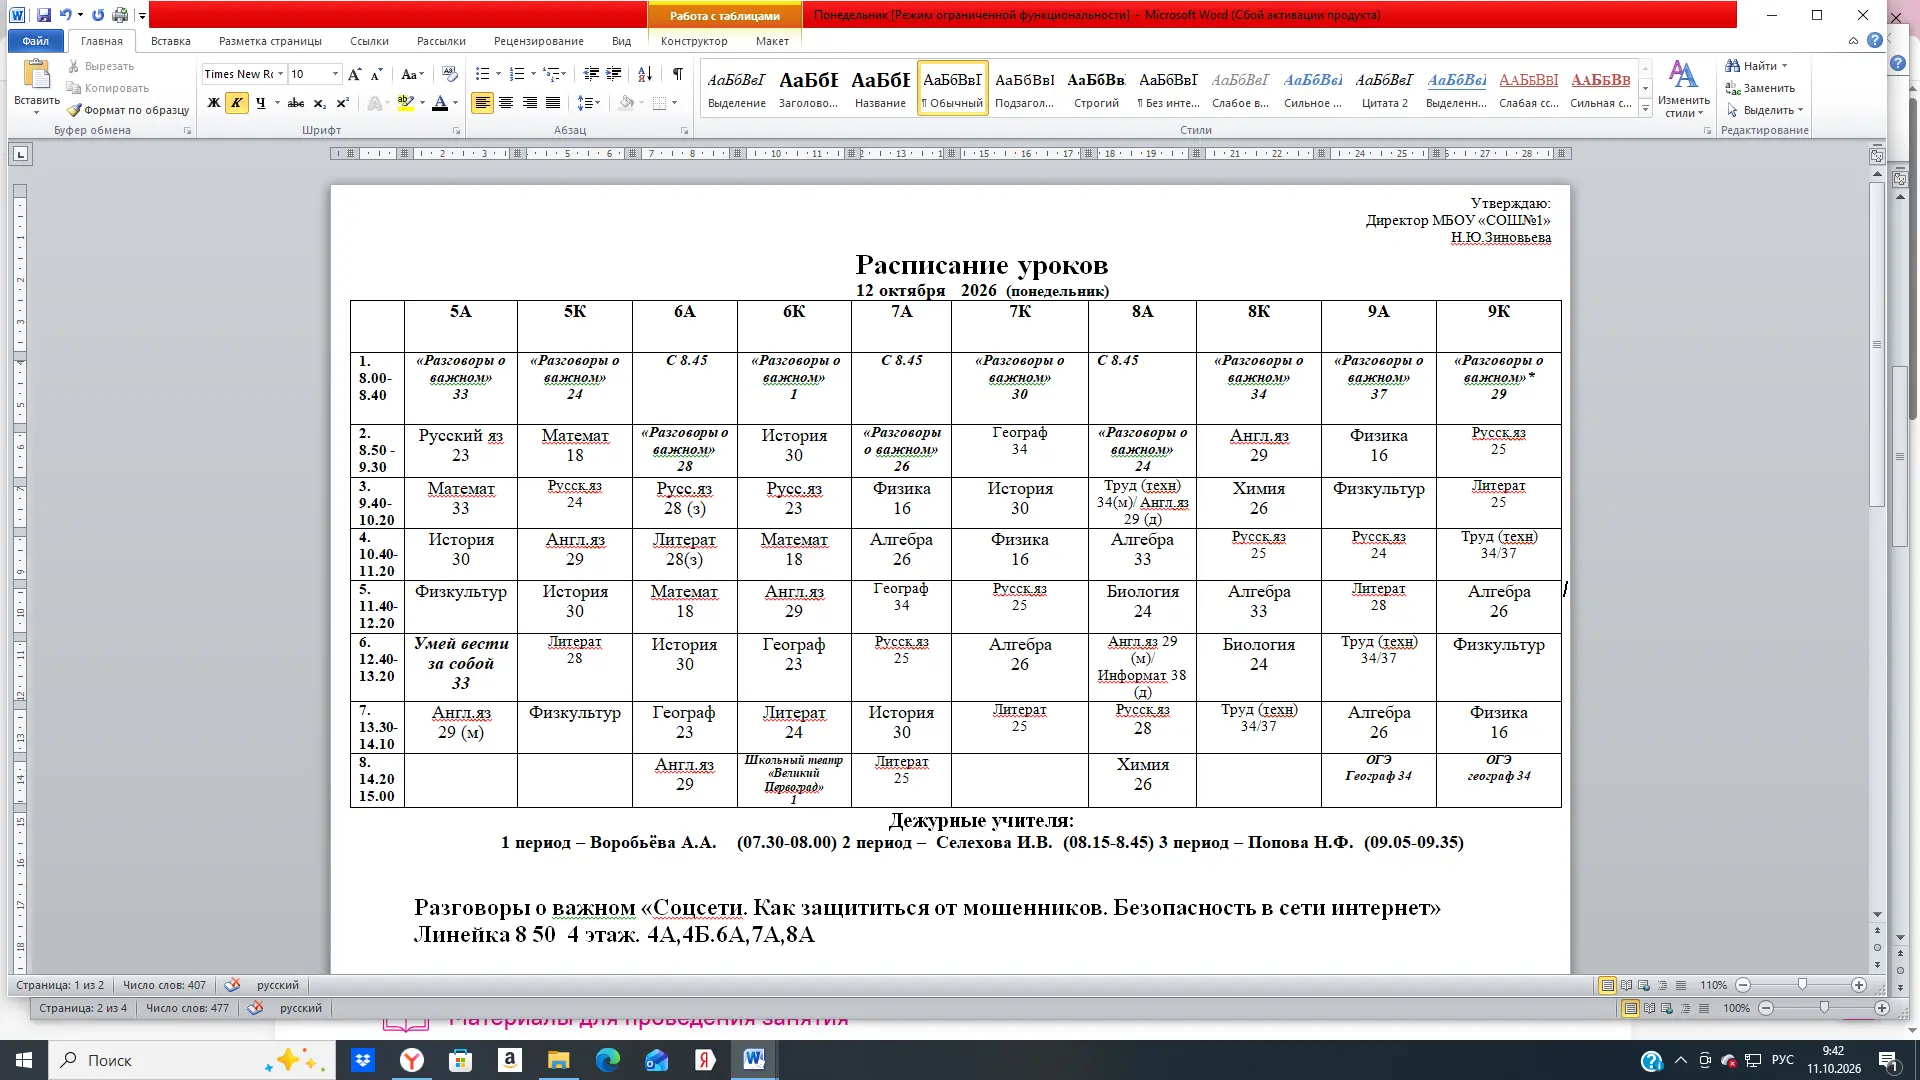Apply superscript formatting
The width and height of the screenshot is (1920, 1080).
click(x=343, y=103)
